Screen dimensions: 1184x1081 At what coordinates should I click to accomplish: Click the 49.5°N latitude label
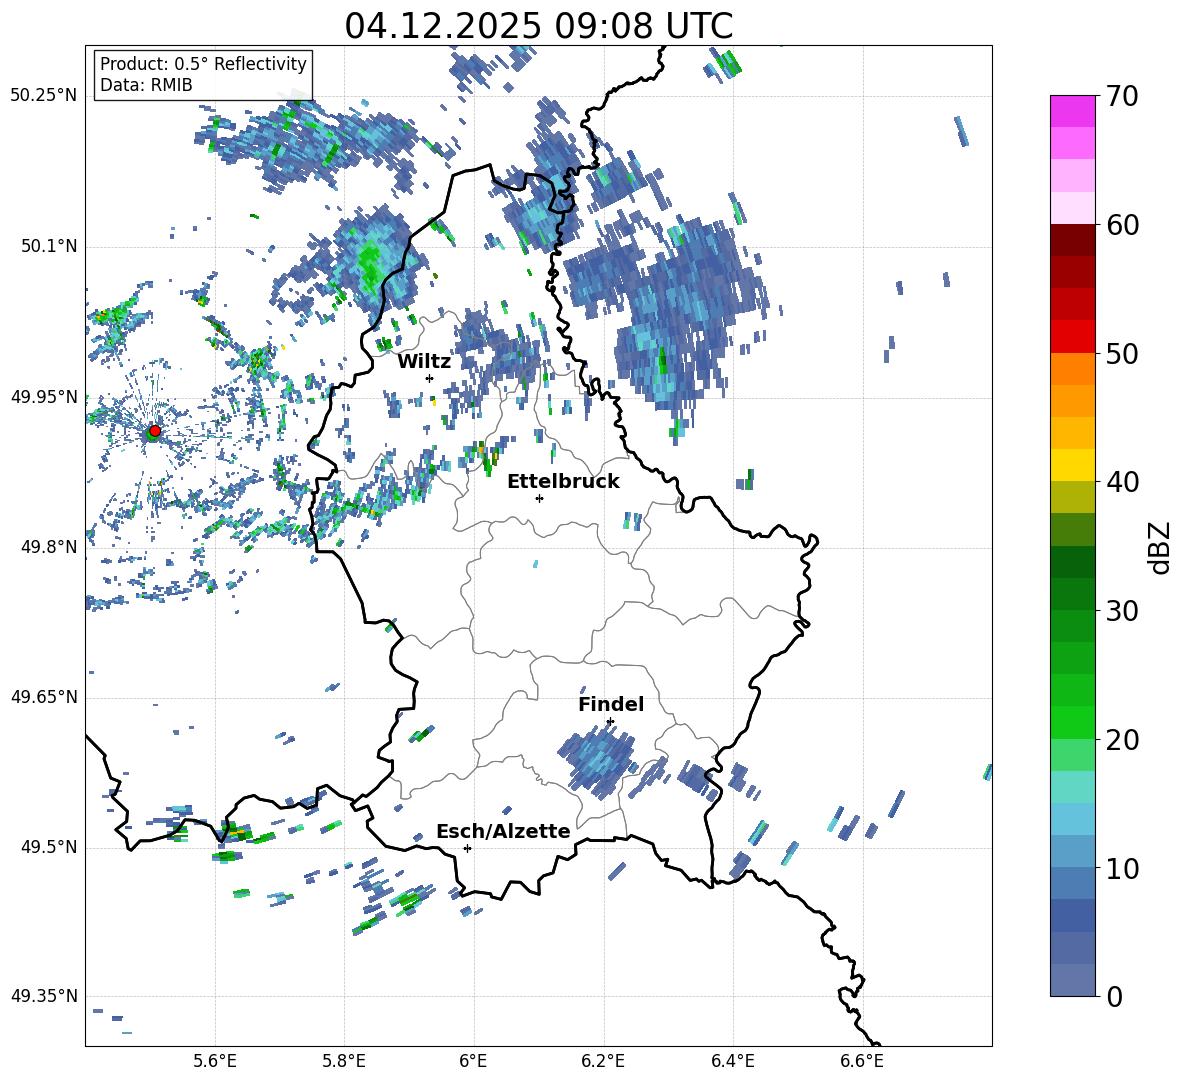pos(49,847)
